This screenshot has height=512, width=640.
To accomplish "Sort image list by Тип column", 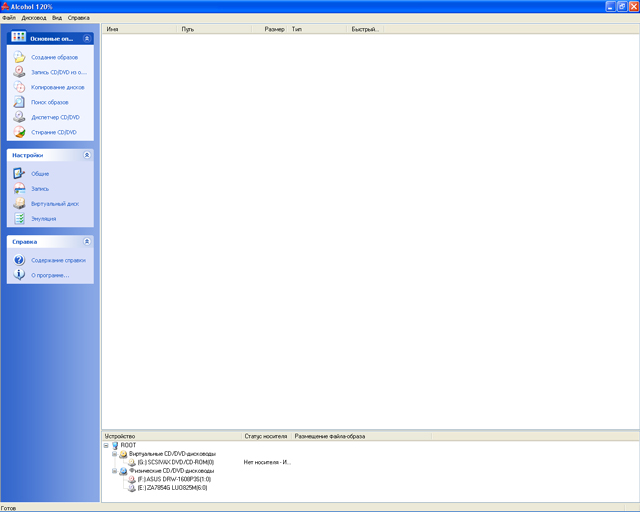I will tap(318, 29).
